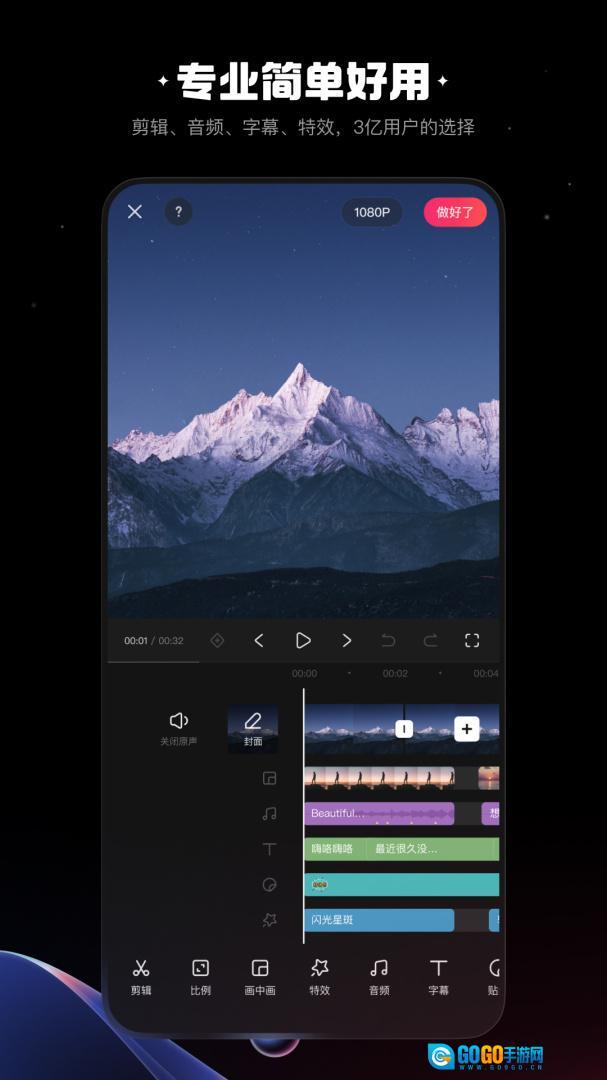Jump to the next frame arrow
The image size is (607, 1080).
pyautogui.click(x=347, y=640)
